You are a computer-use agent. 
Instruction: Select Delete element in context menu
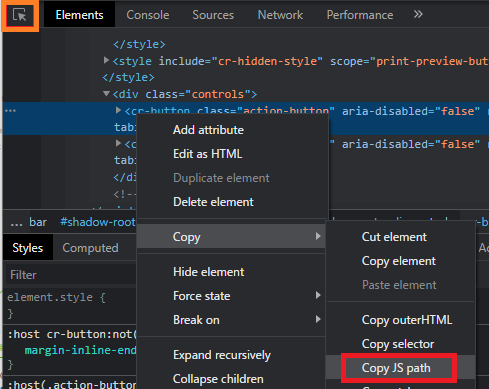(213, 202)
